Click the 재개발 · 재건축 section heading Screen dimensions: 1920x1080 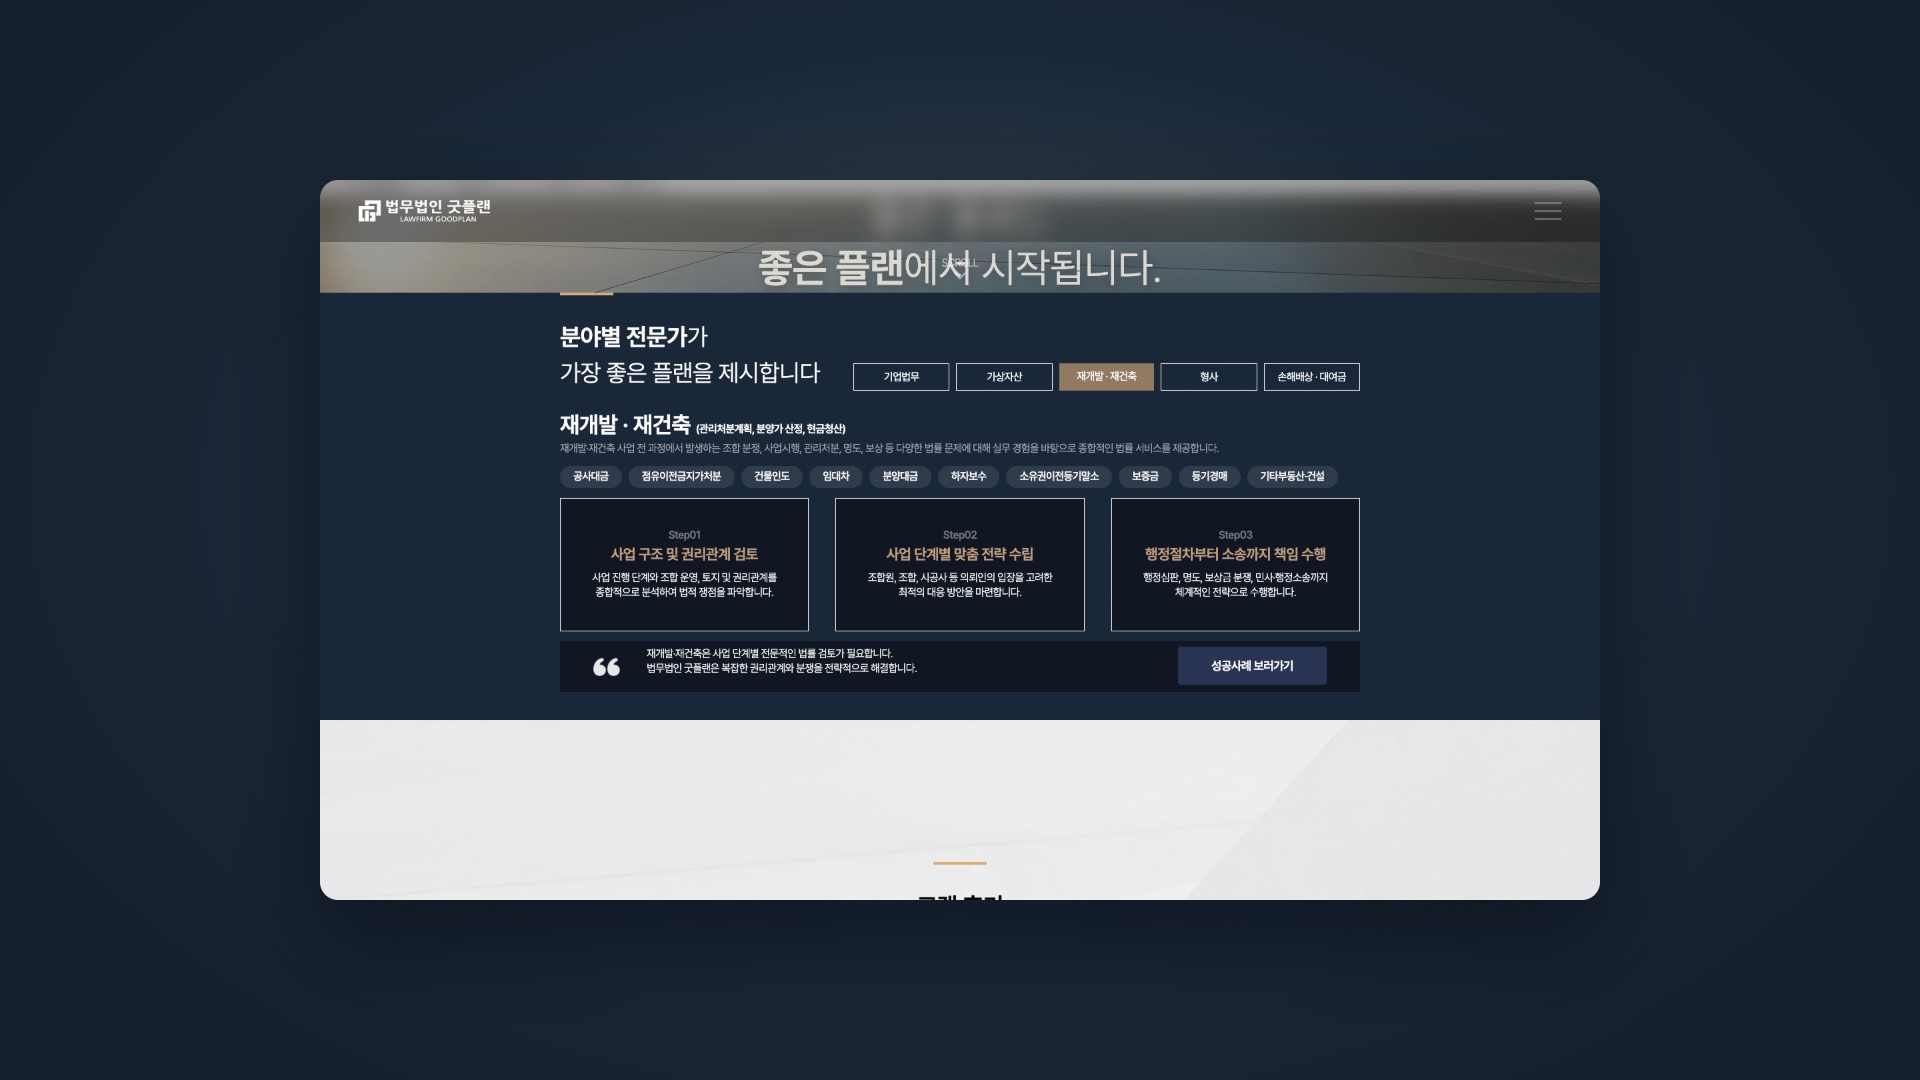click(x=625, y=425)
